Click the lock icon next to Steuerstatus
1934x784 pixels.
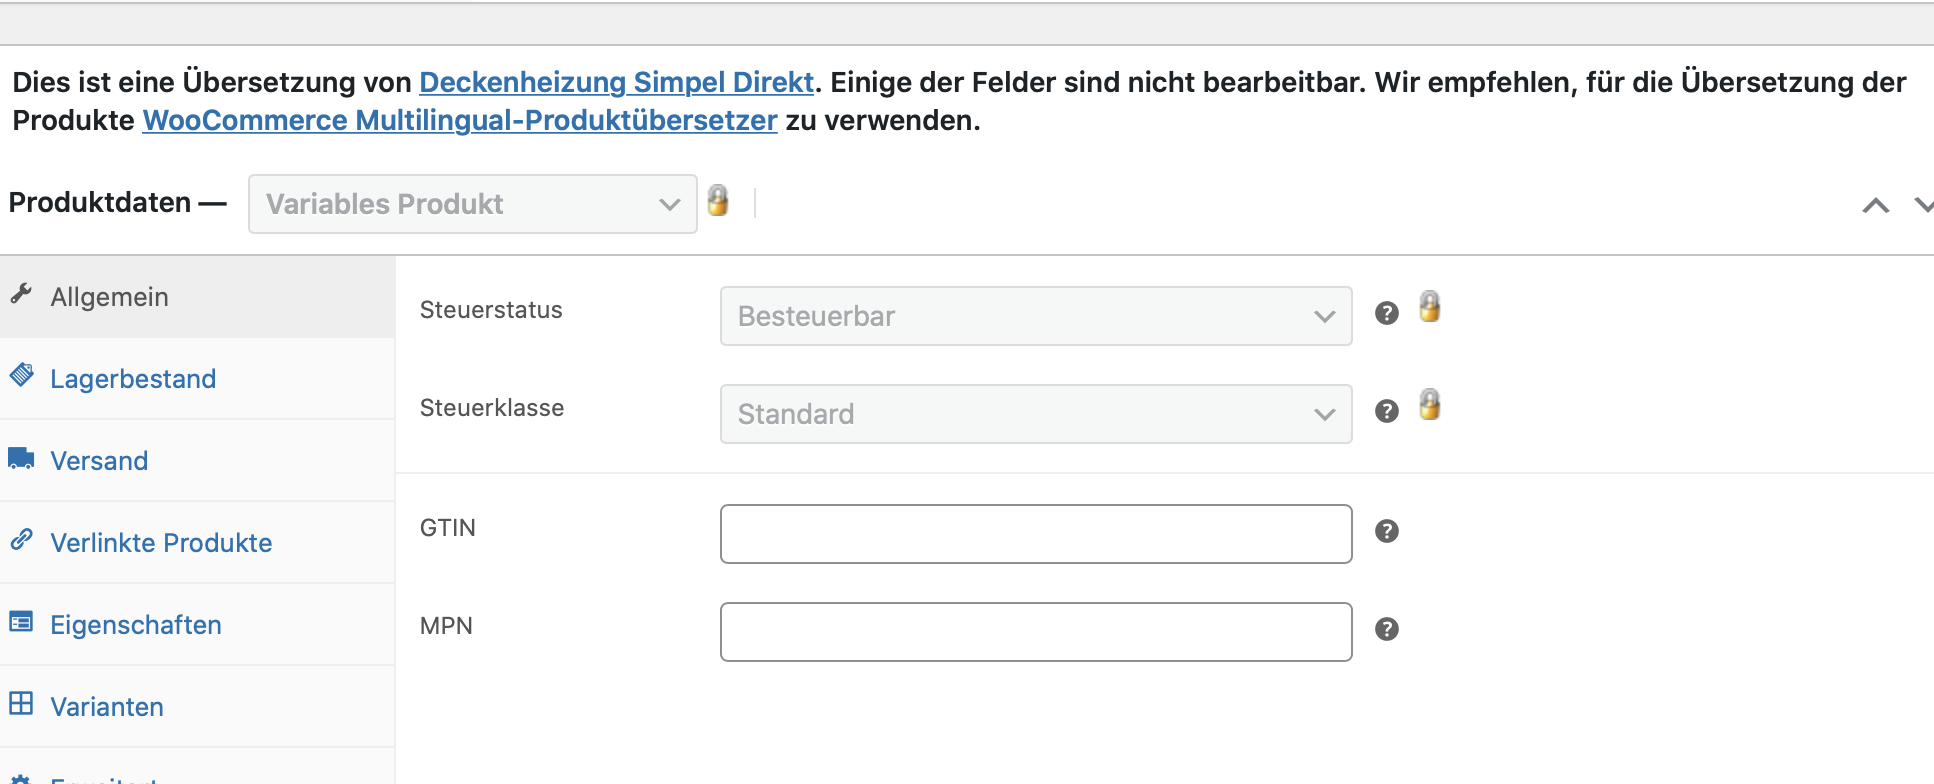point(1430,307)
